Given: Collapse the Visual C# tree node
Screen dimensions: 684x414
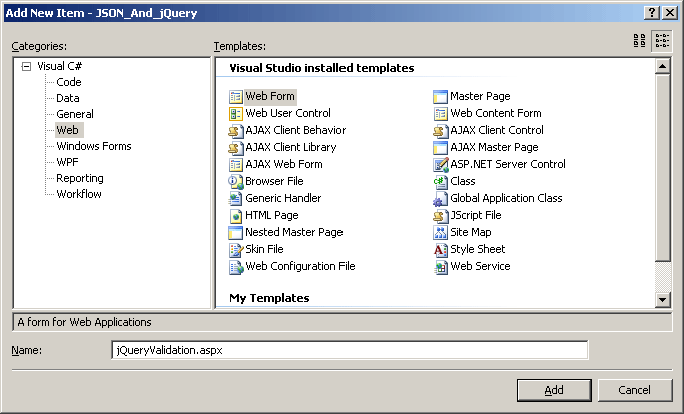Looking at the screenshot, I should [27, 66].
